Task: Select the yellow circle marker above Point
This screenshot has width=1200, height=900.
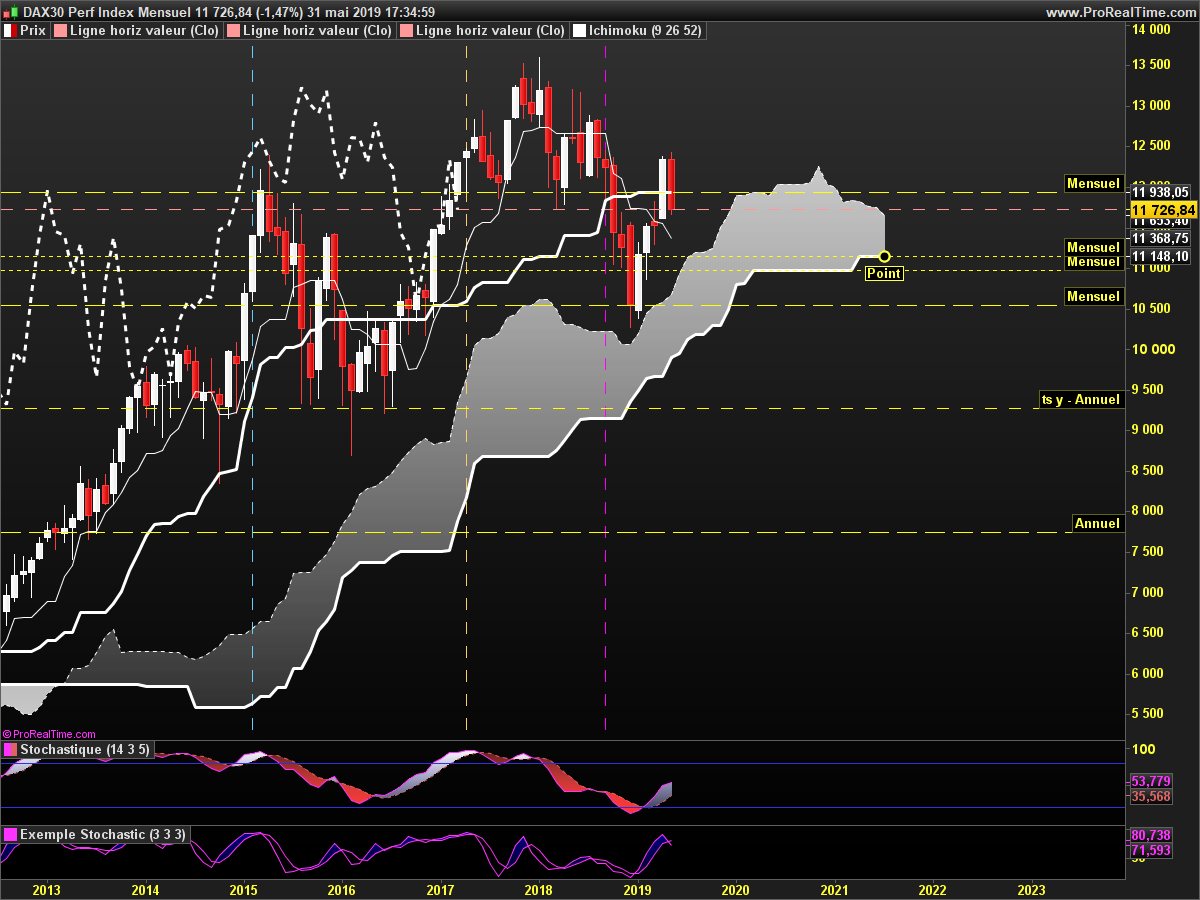Action: coord(884,257)
